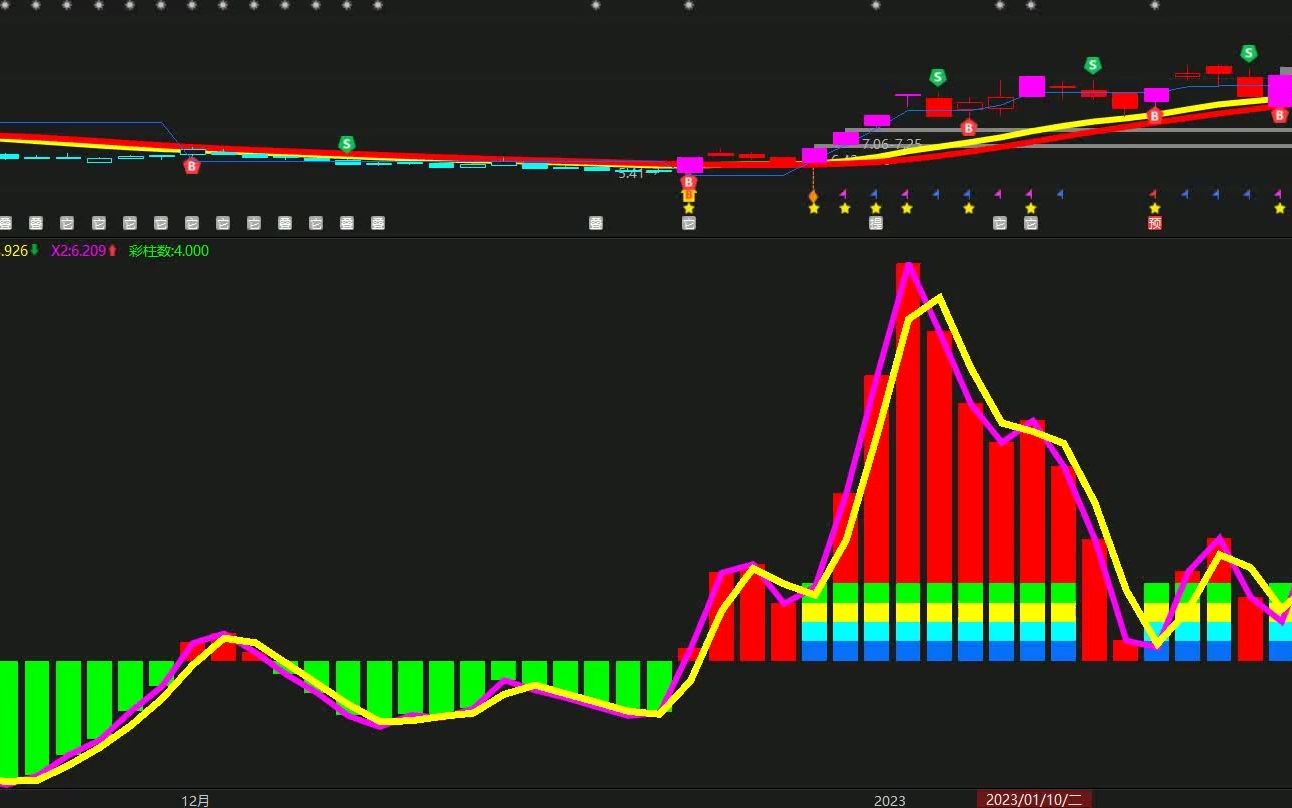Click the 7.06-7.25 price range label
This screenshot has height=808, width=1292.
891,145
